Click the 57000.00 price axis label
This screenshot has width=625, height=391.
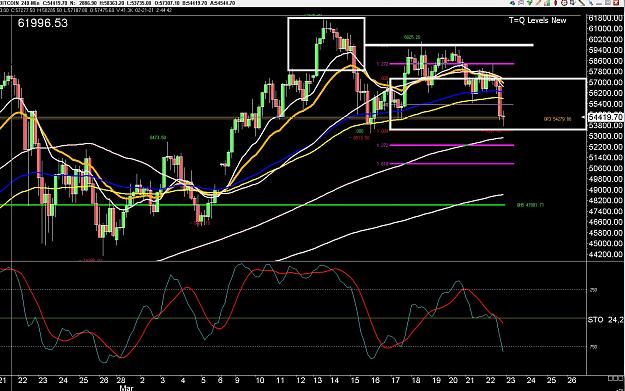tap(605, 83)
